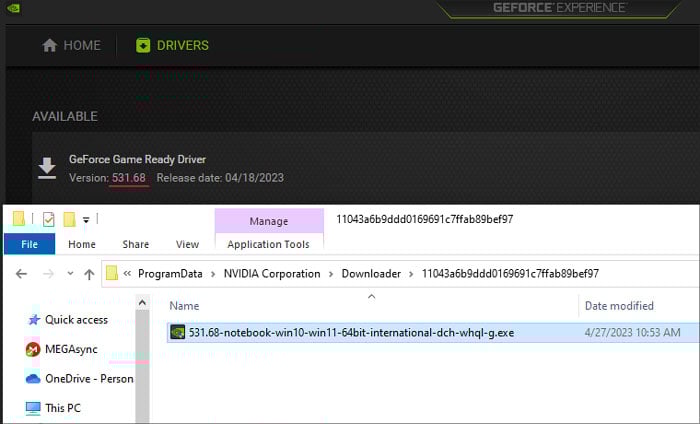This screenshot has width=700, height=424.
Task: Open Quick access in navigation pane
Action: 76,320
